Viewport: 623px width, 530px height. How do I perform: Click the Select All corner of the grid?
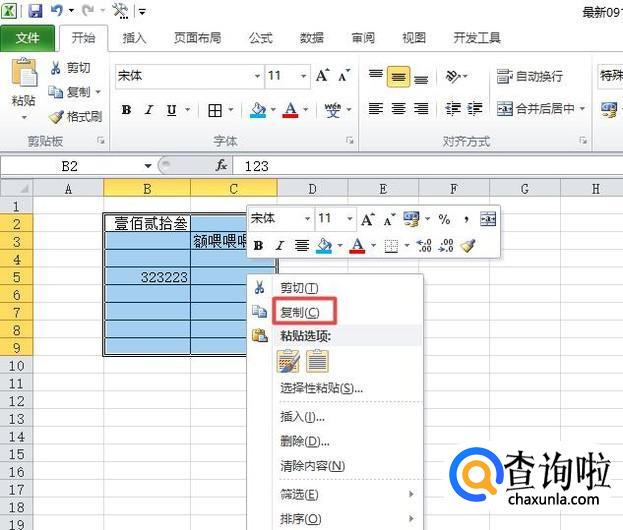(x=16, y=188)
